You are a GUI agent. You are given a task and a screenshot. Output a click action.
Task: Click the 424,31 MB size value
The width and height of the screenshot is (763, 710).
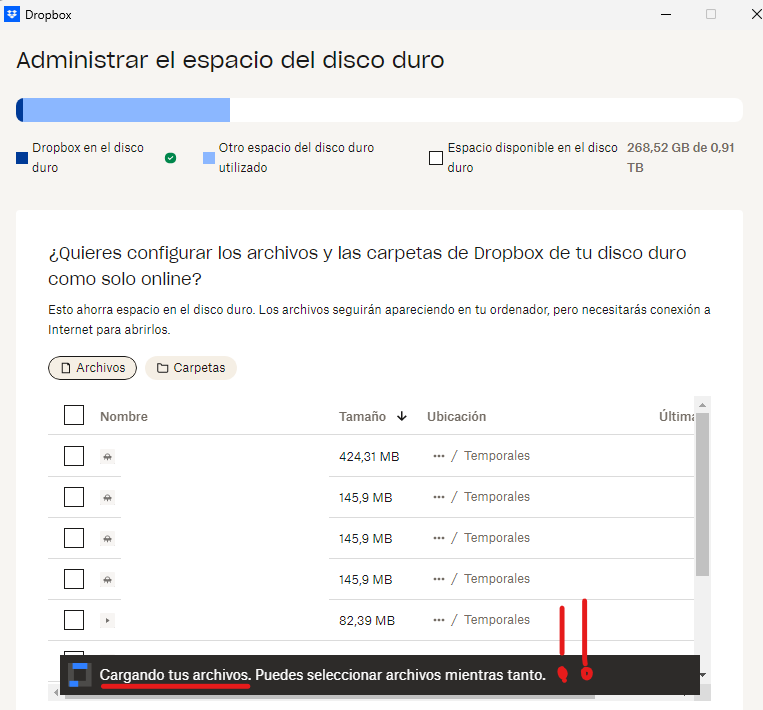point(369,456)
